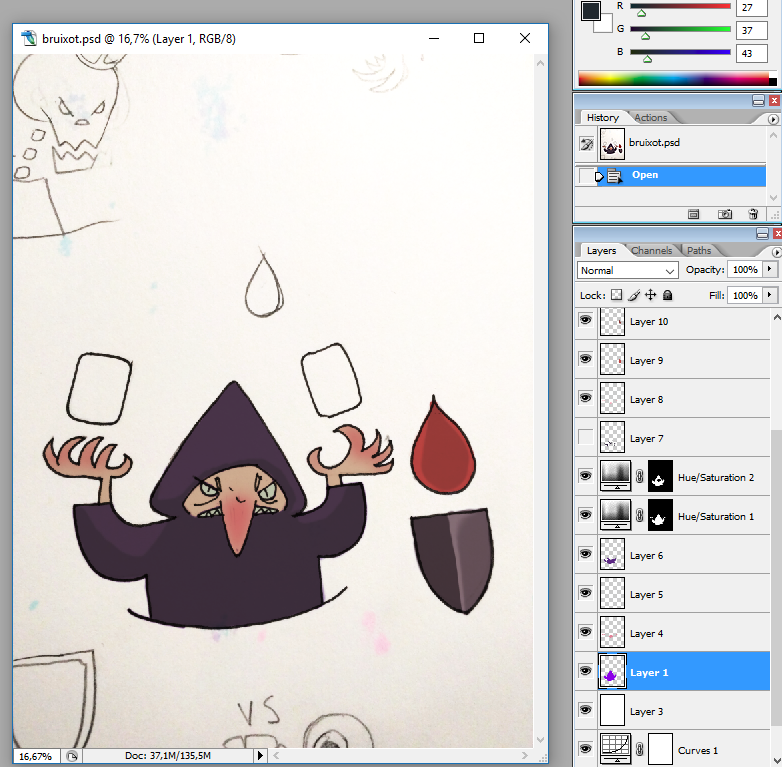Image resolution: width=782 pixels, height=767 pixels.
Task: Click document vertical scrollbar up arrow
Action: (x=540, y=63)
